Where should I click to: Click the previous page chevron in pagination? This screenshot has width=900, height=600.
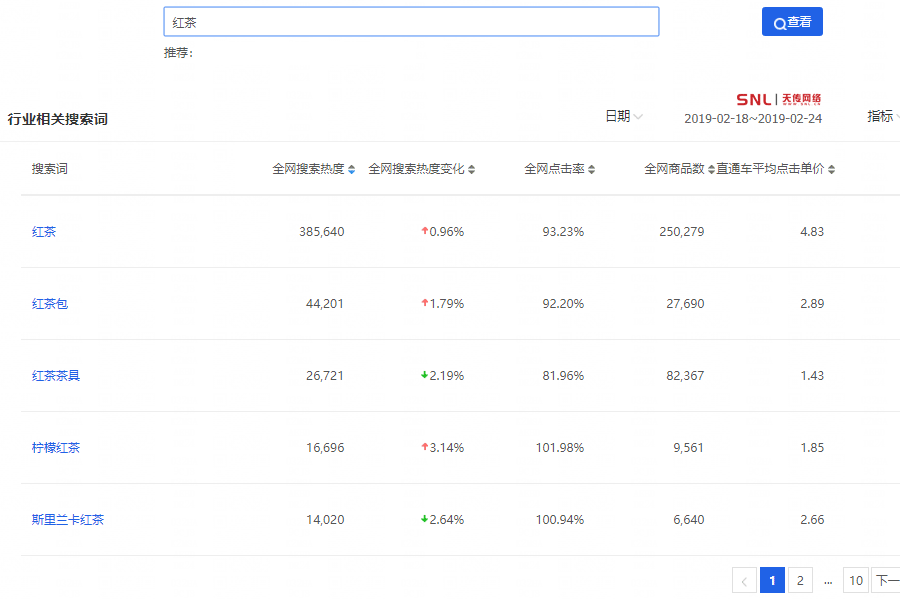pyautogui.click(x=744, y=580)
